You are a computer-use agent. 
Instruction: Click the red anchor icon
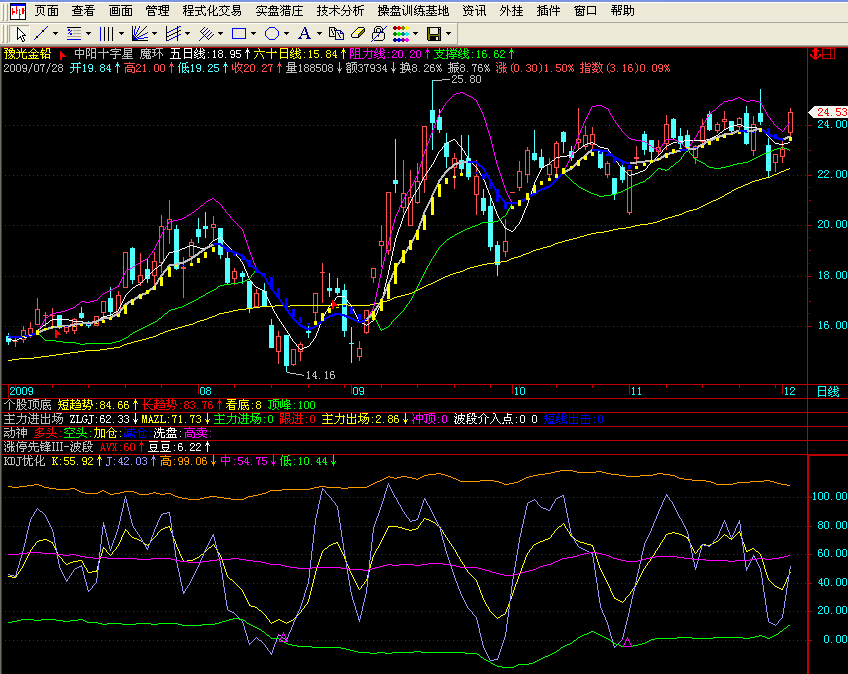pyautogui.click(x=815, y=53)
